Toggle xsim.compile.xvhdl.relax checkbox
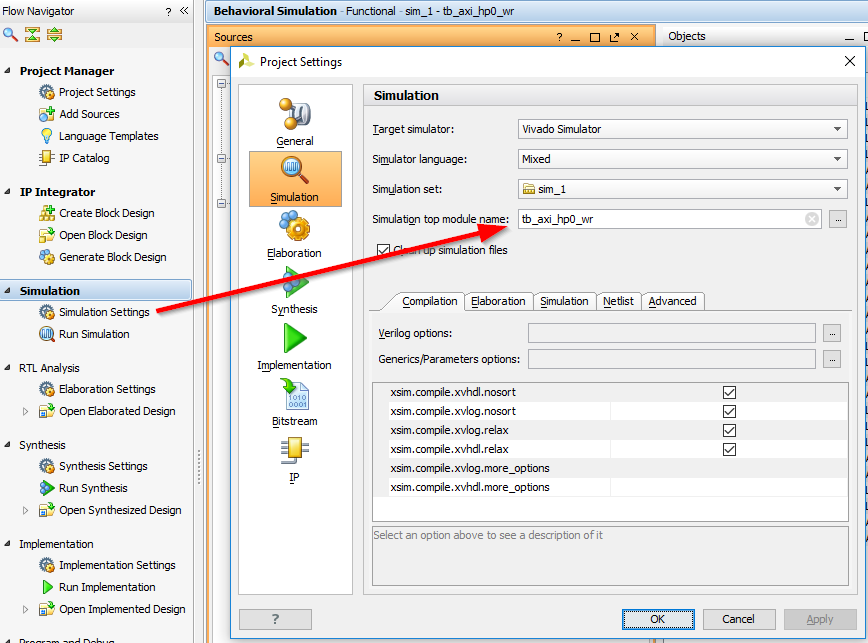This screenshot has height=643, width=868. coord(729,449)
